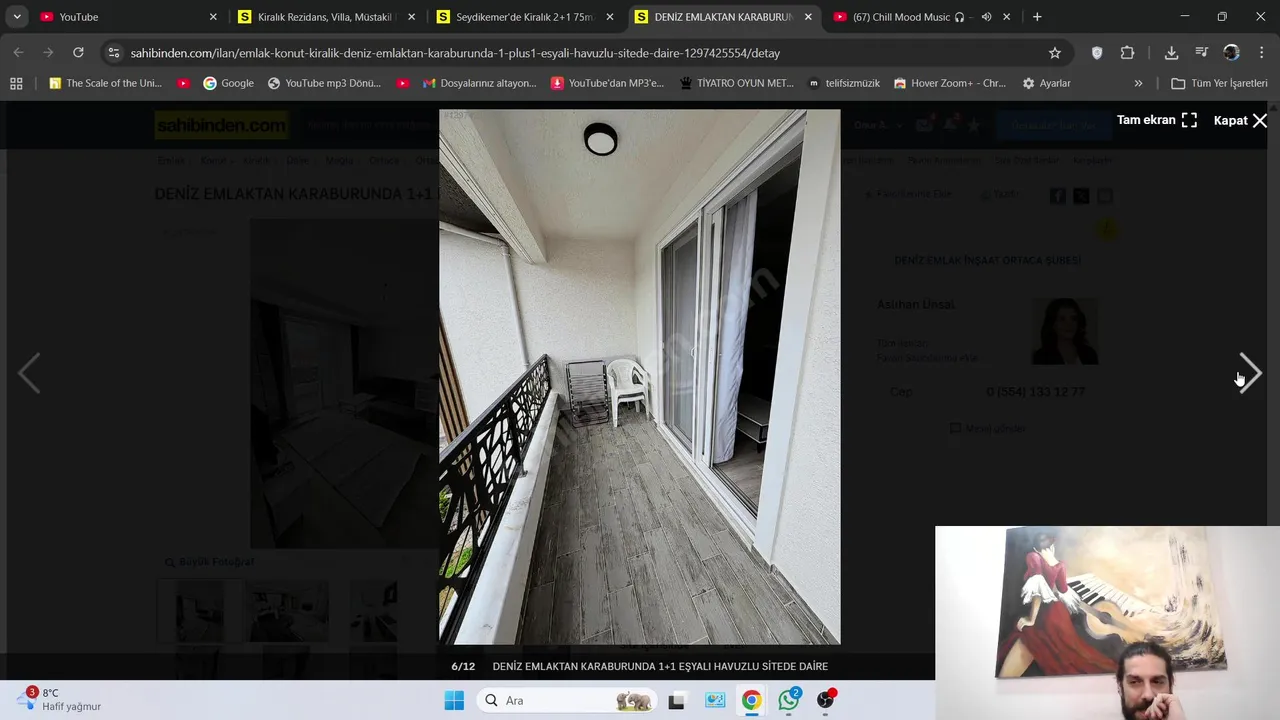This screenshot has height=720, width=1280.
Task: View site information icon beside URL
Action: coord(114,53)
